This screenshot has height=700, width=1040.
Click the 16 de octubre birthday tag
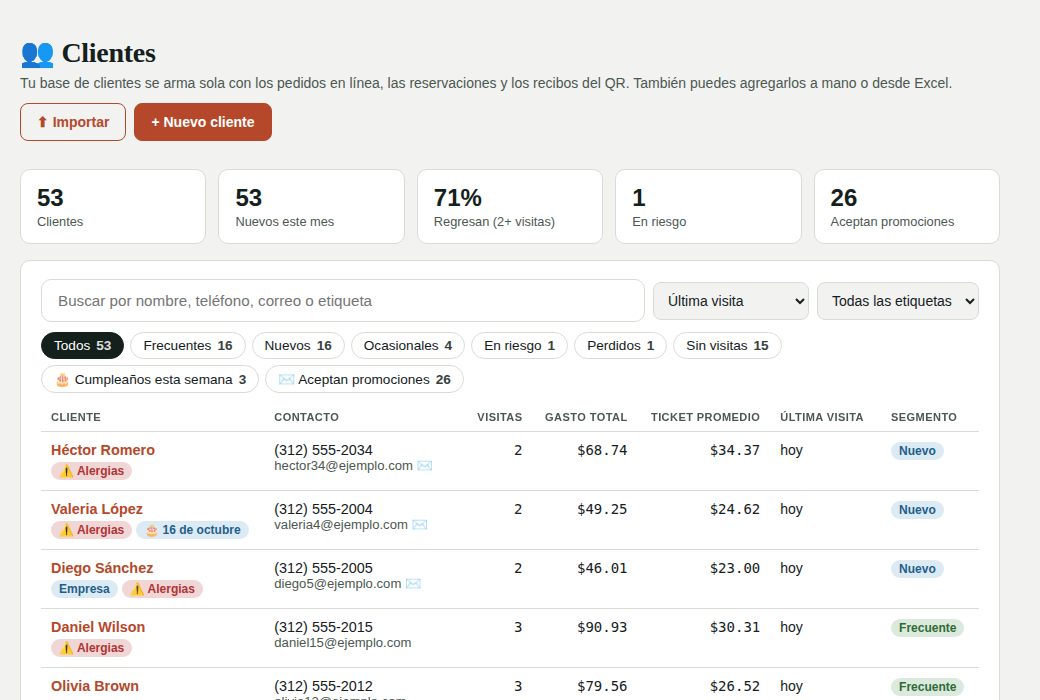click(x=193, y=530)
